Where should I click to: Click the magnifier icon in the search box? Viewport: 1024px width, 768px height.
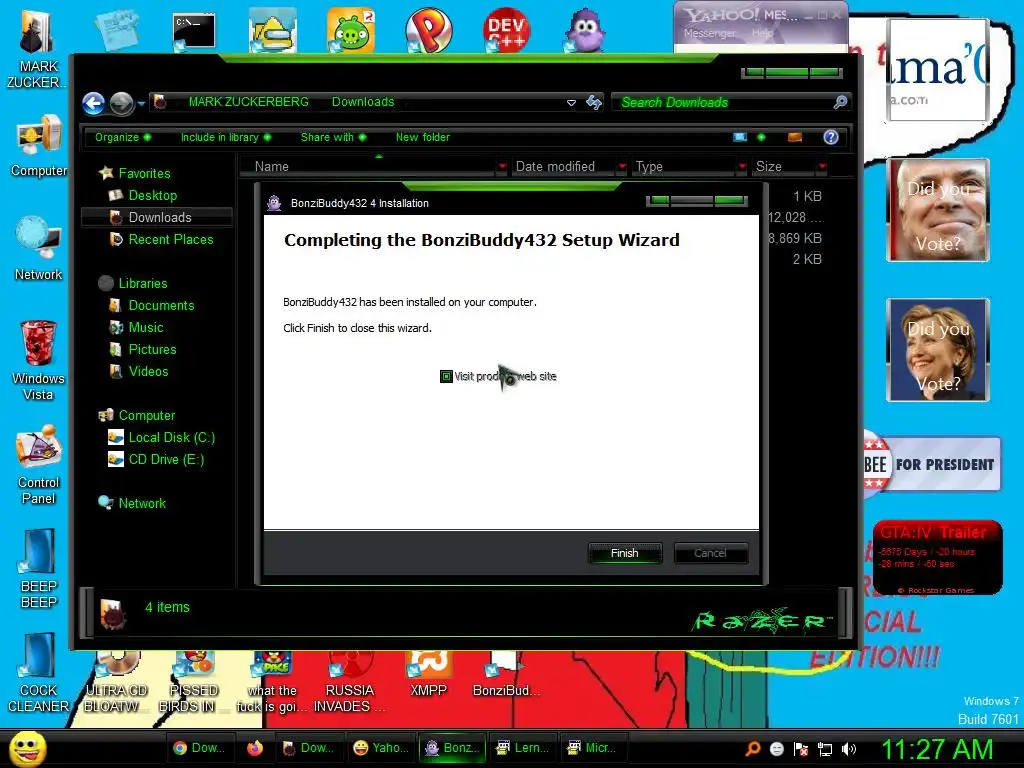[840, 102]
